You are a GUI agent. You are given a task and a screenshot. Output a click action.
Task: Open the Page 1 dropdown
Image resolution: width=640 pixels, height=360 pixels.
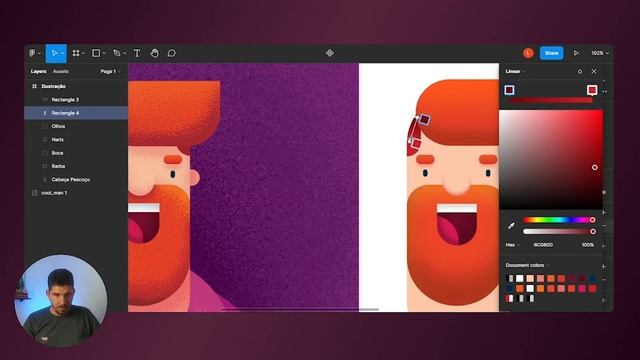tap(111, 71)
